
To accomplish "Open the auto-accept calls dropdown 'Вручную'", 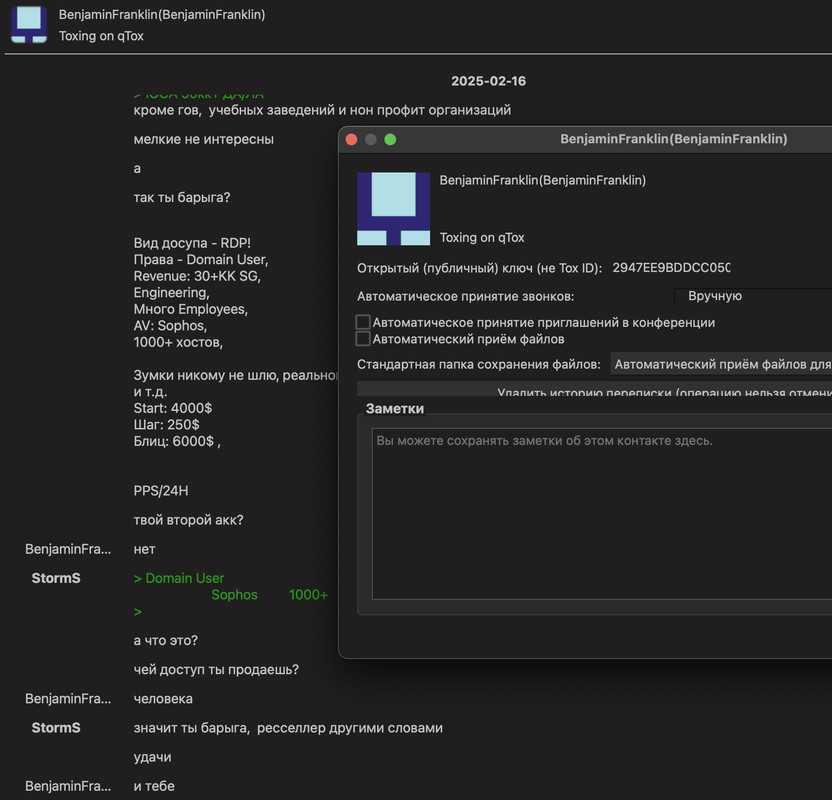I will [x=752, y=296].
